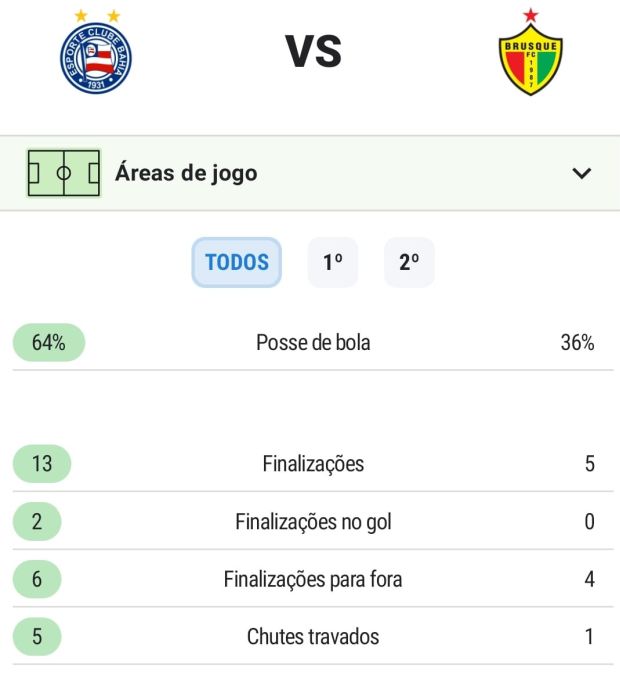Click the Esporte Clube Bahia crest

point(96,57)
